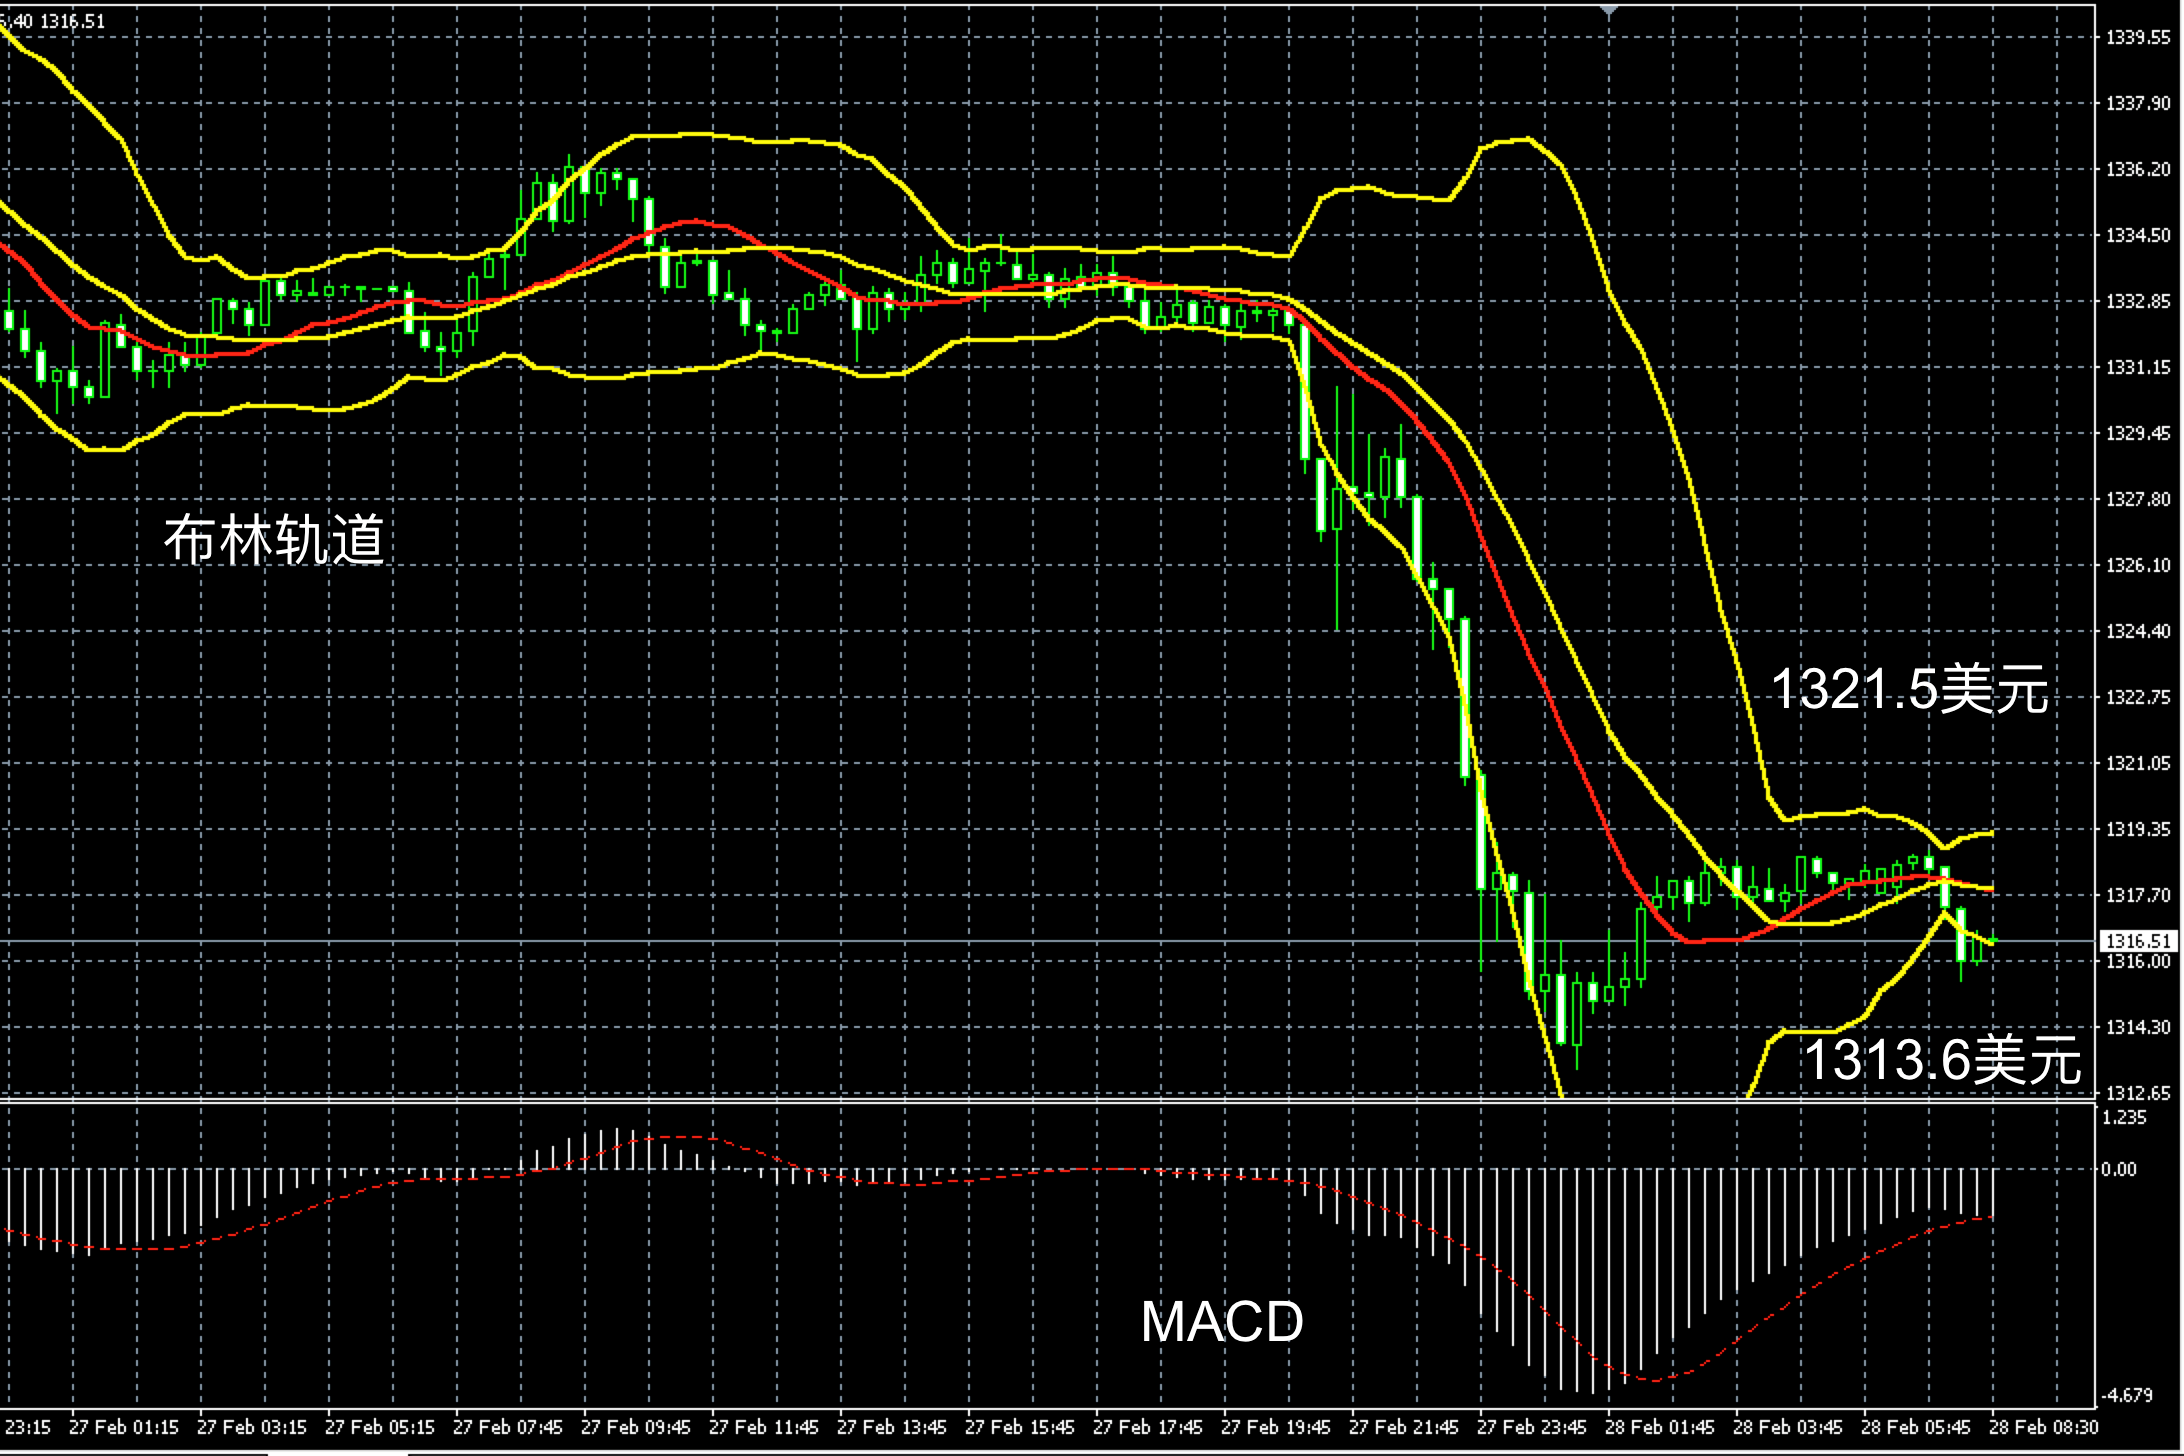Click the 布林轨道 text label

click(x=274, y=540)
